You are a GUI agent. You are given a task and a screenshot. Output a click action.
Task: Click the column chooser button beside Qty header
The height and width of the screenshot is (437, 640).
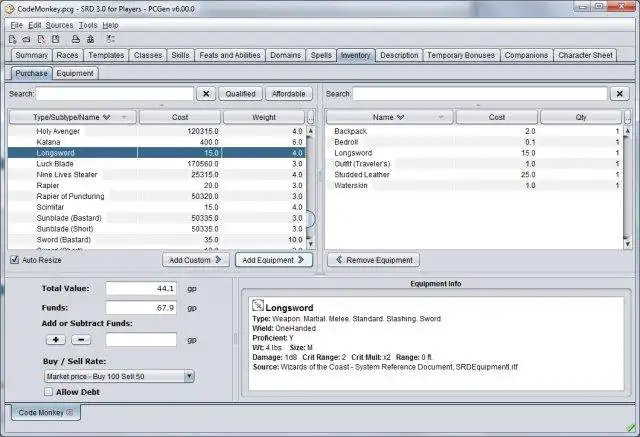point(627,117)
